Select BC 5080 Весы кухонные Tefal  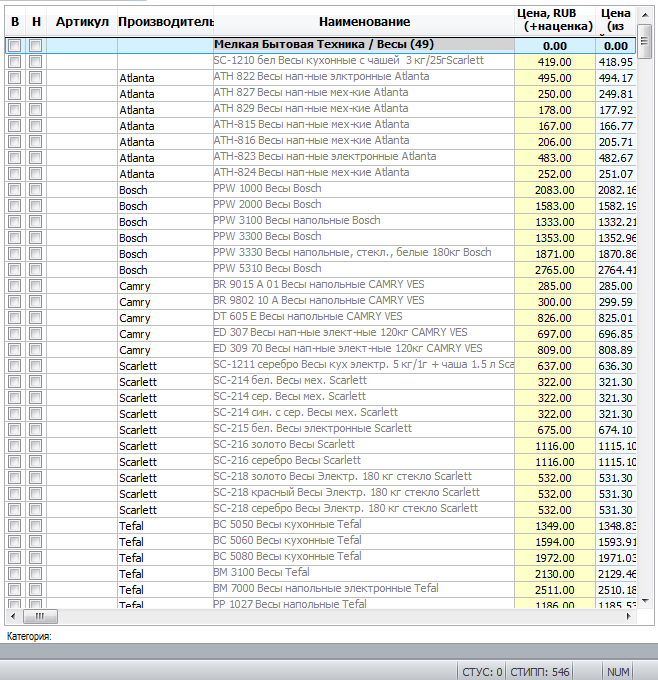[321, 558]
